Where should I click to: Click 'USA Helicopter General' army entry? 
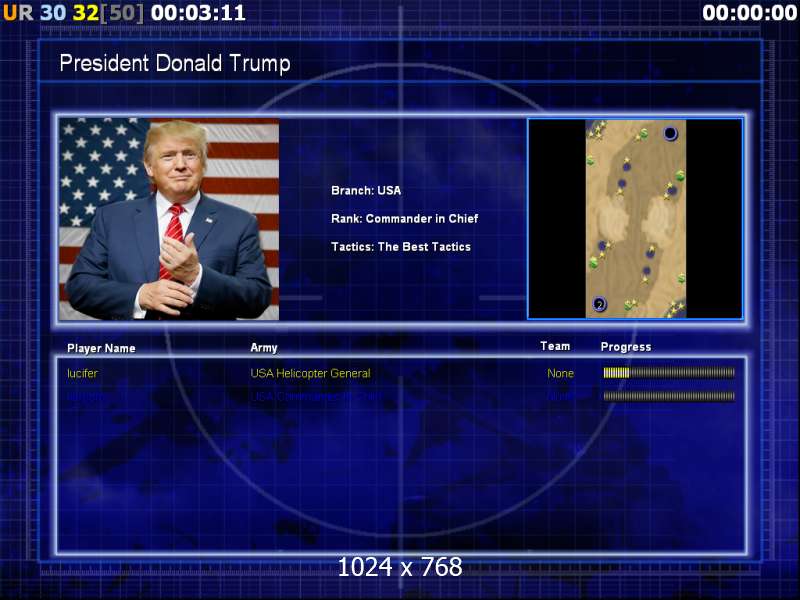(310, 373)
